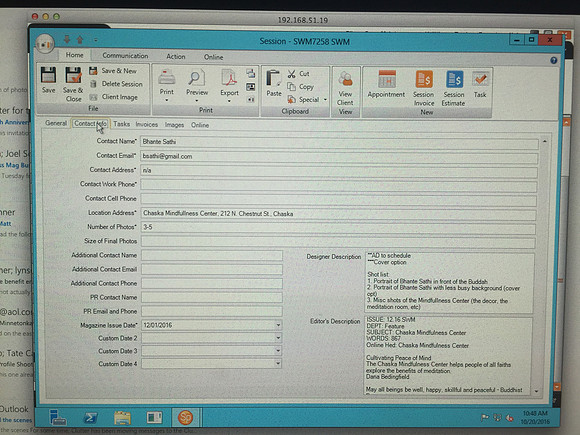
Task: Click the Contact Name field
Action: pyautogui.click(x=339, y=142)
